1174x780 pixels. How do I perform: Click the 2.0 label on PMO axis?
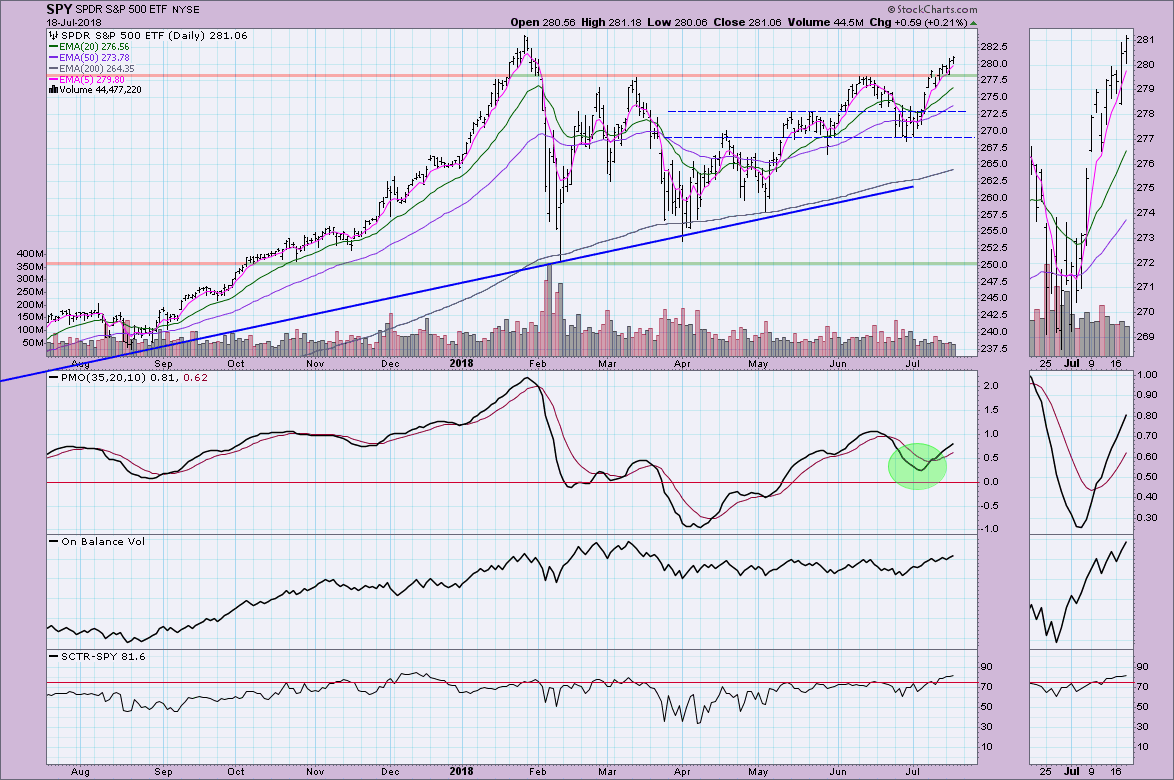coord(991,386)
